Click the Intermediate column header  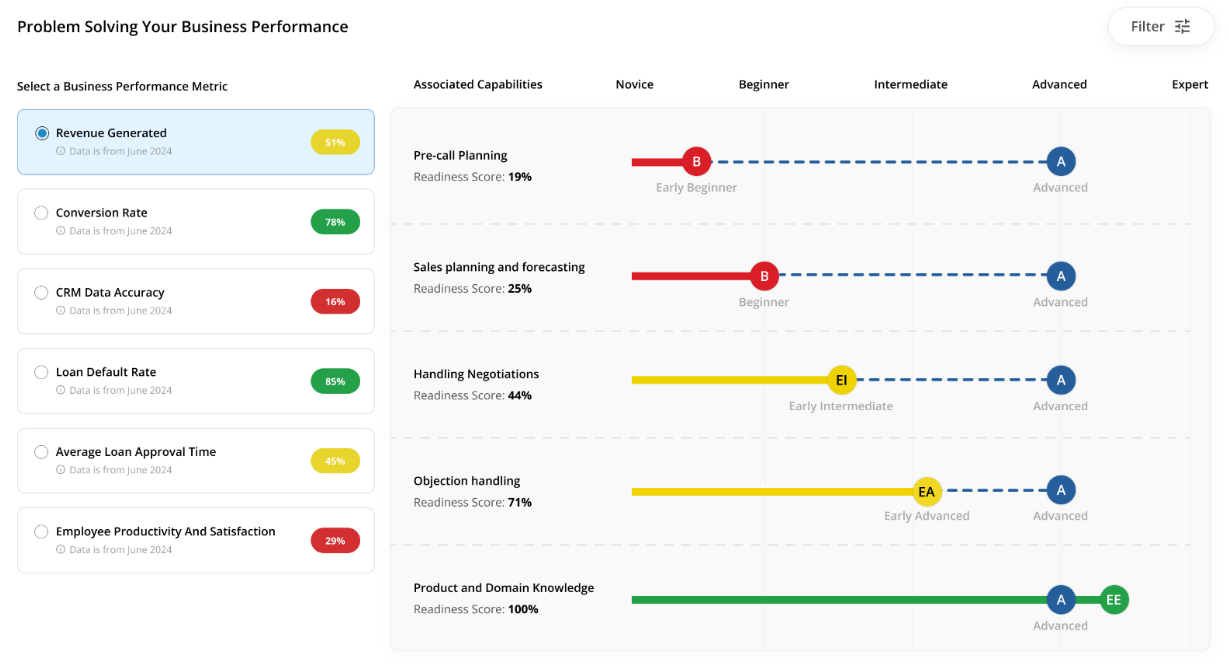pos(911,84)
